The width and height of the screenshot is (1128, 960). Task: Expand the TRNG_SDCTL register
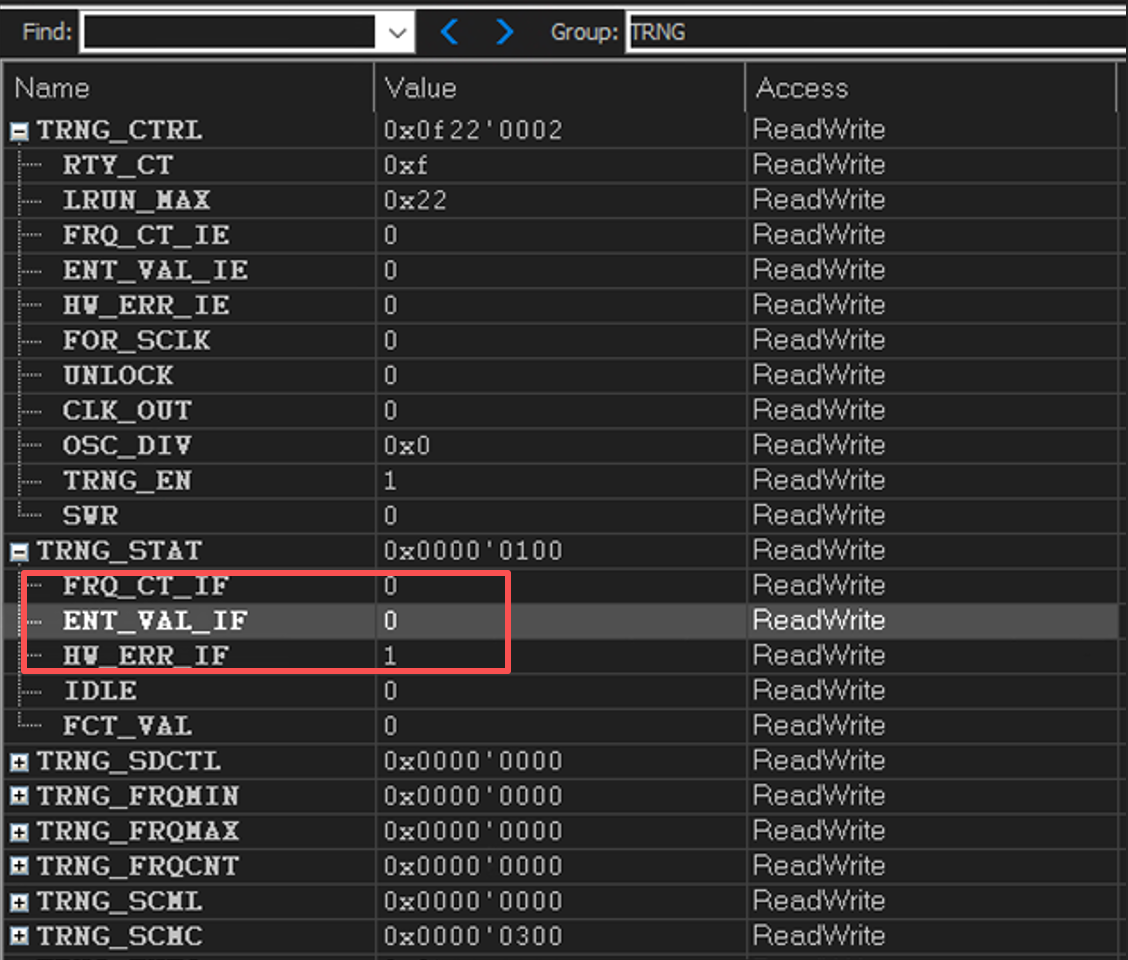19,762
